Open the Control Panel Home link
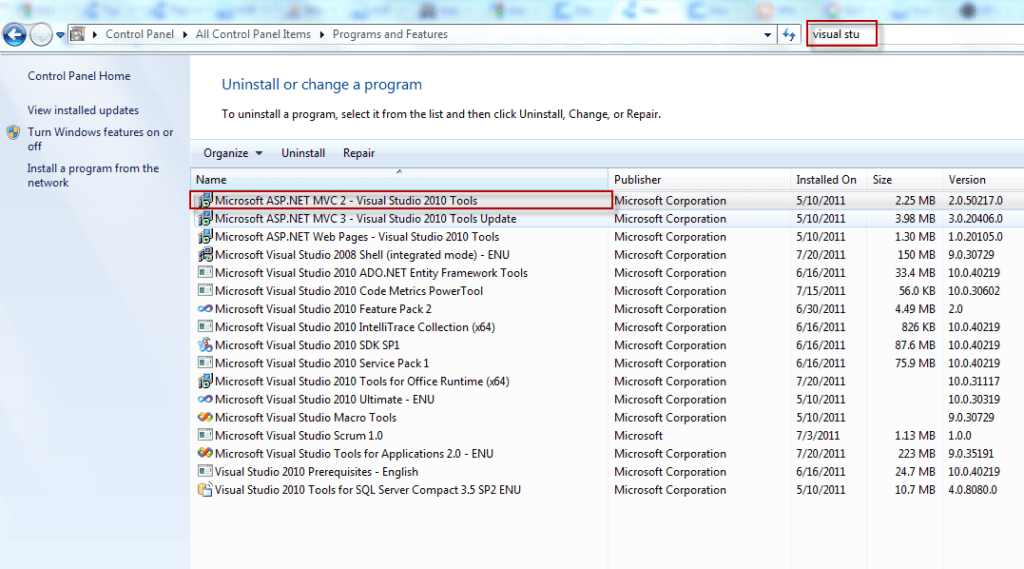The image size is (1024, 569). pos(79,76)
